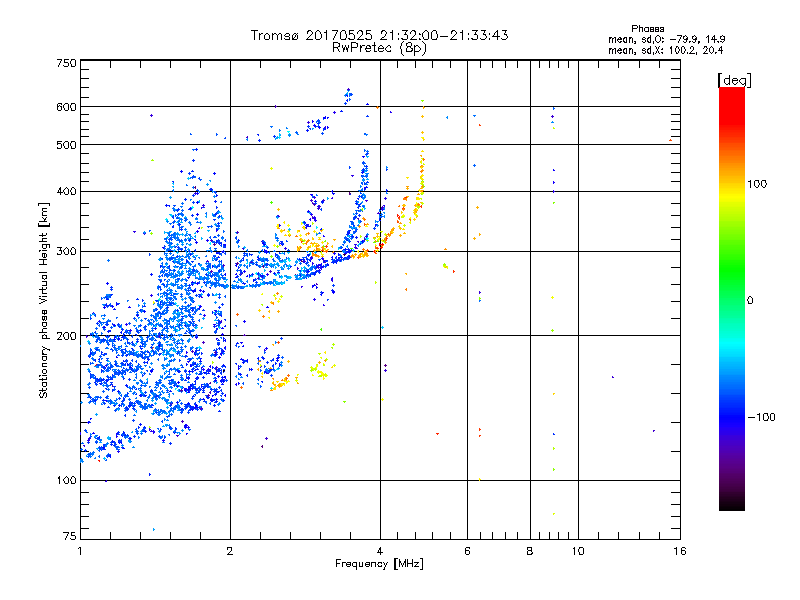Click the colorbar tick label "-100"

pos(761,417)
